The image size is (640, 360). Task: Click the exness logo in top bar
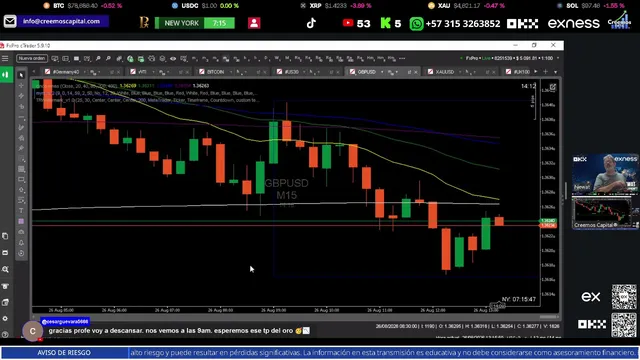(x=573, y=24)
